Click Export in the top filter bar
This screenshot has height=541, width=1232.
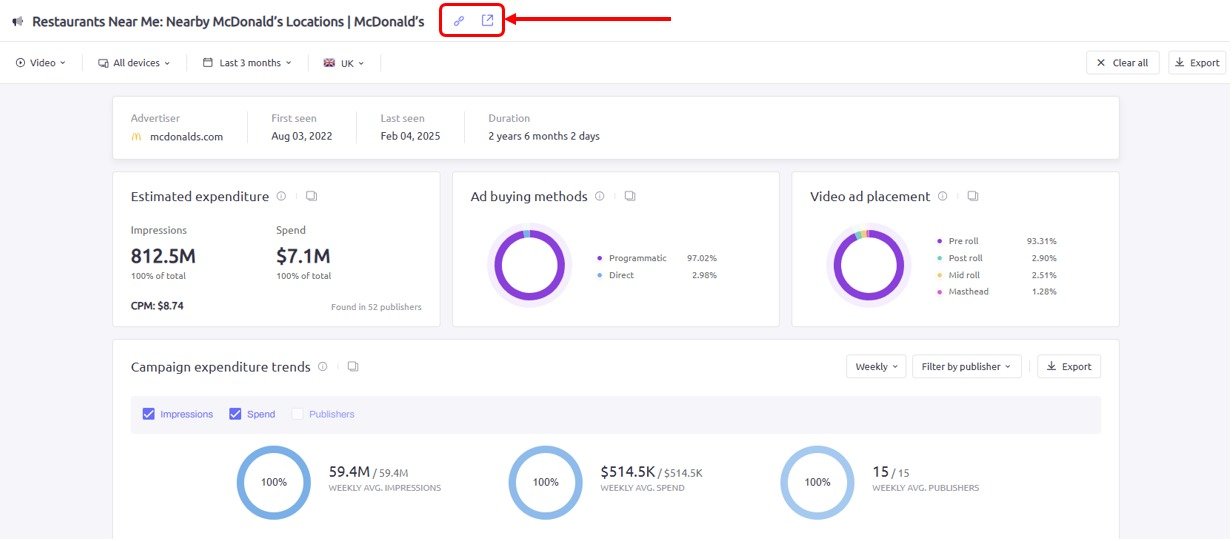1197,63
